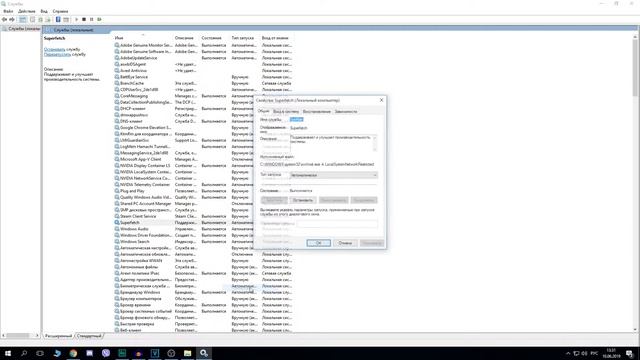640x360 pixels.
Task: Click the console tree horizontal scrollbar
Action: (20, 336)
